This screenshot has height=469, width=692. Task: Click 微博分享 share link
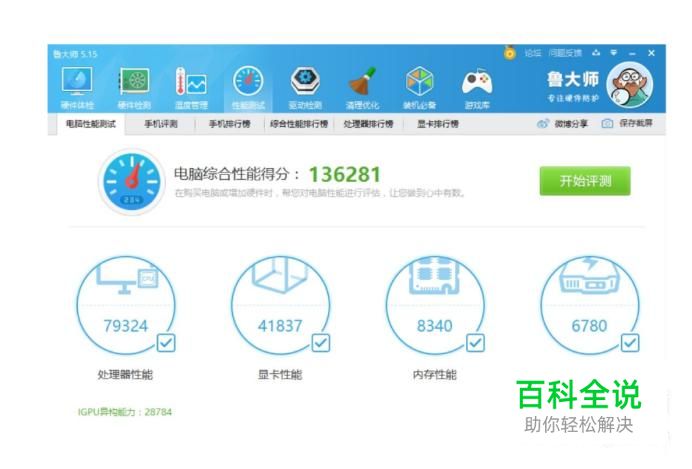point(563,124)
